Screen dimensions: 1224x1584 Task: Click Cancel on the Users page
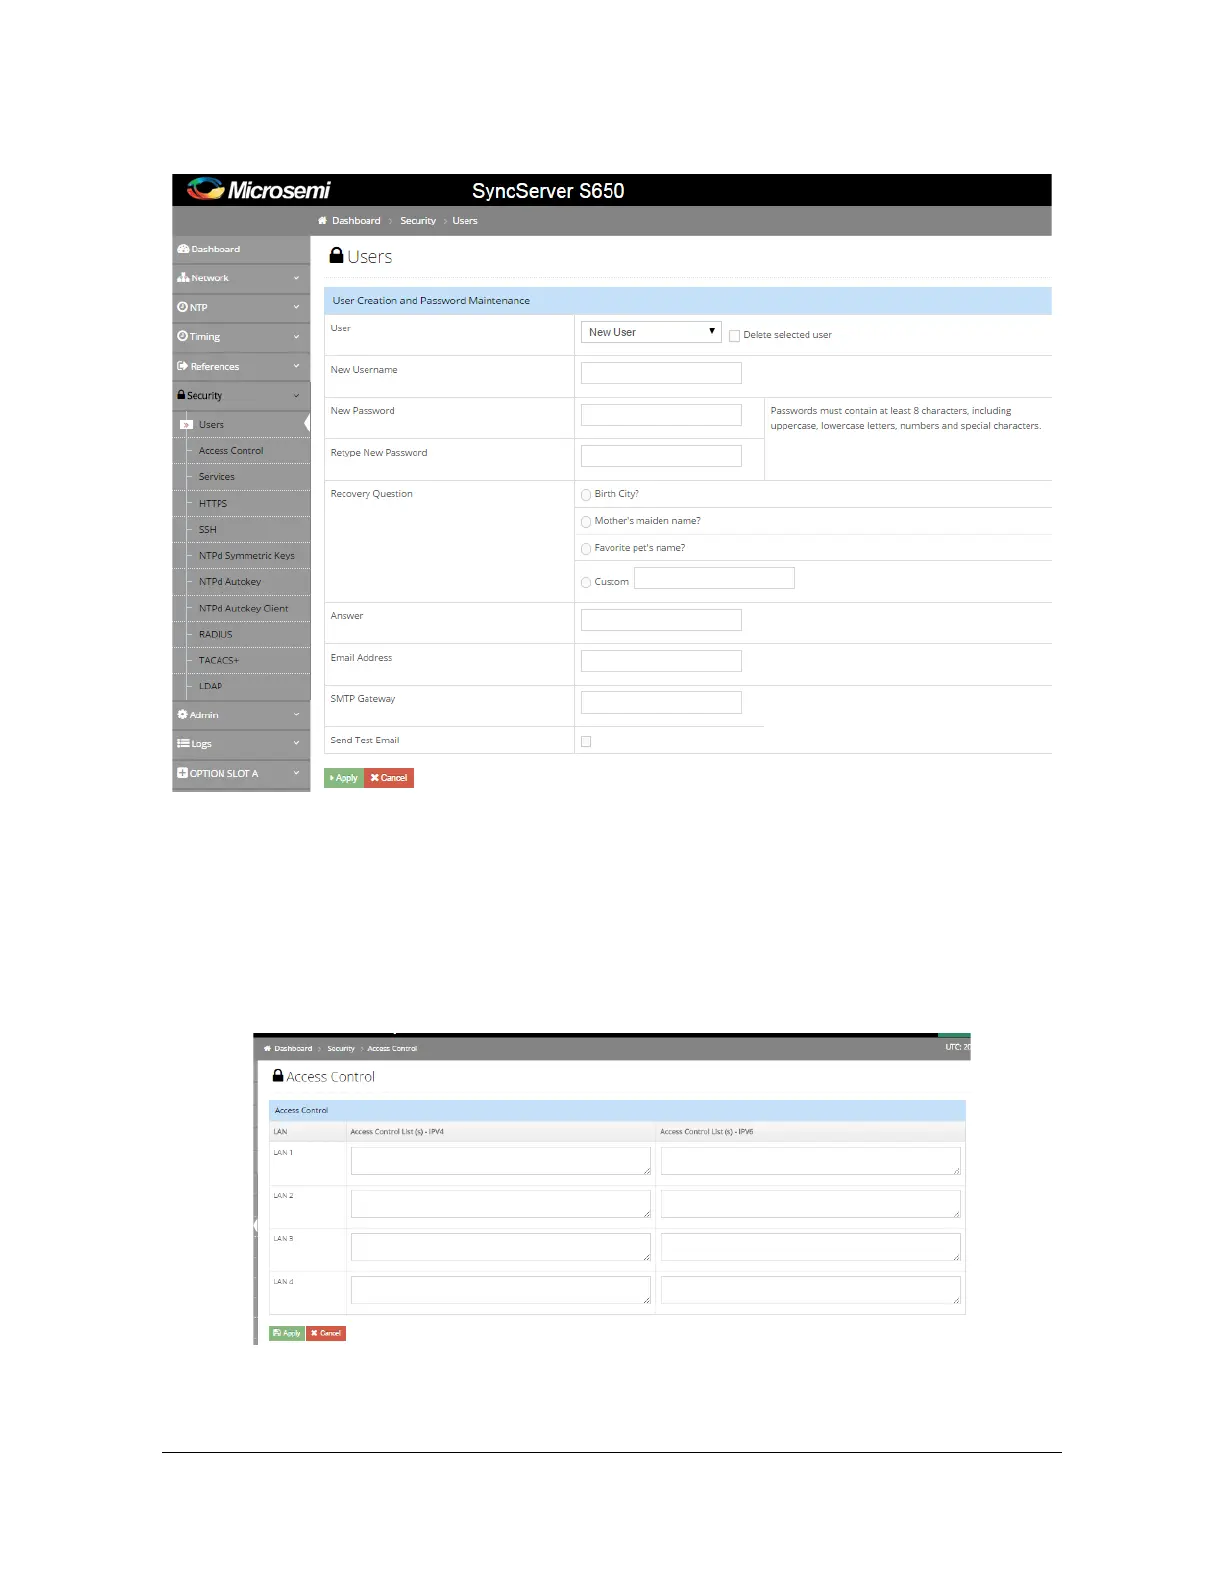(389, 778)
